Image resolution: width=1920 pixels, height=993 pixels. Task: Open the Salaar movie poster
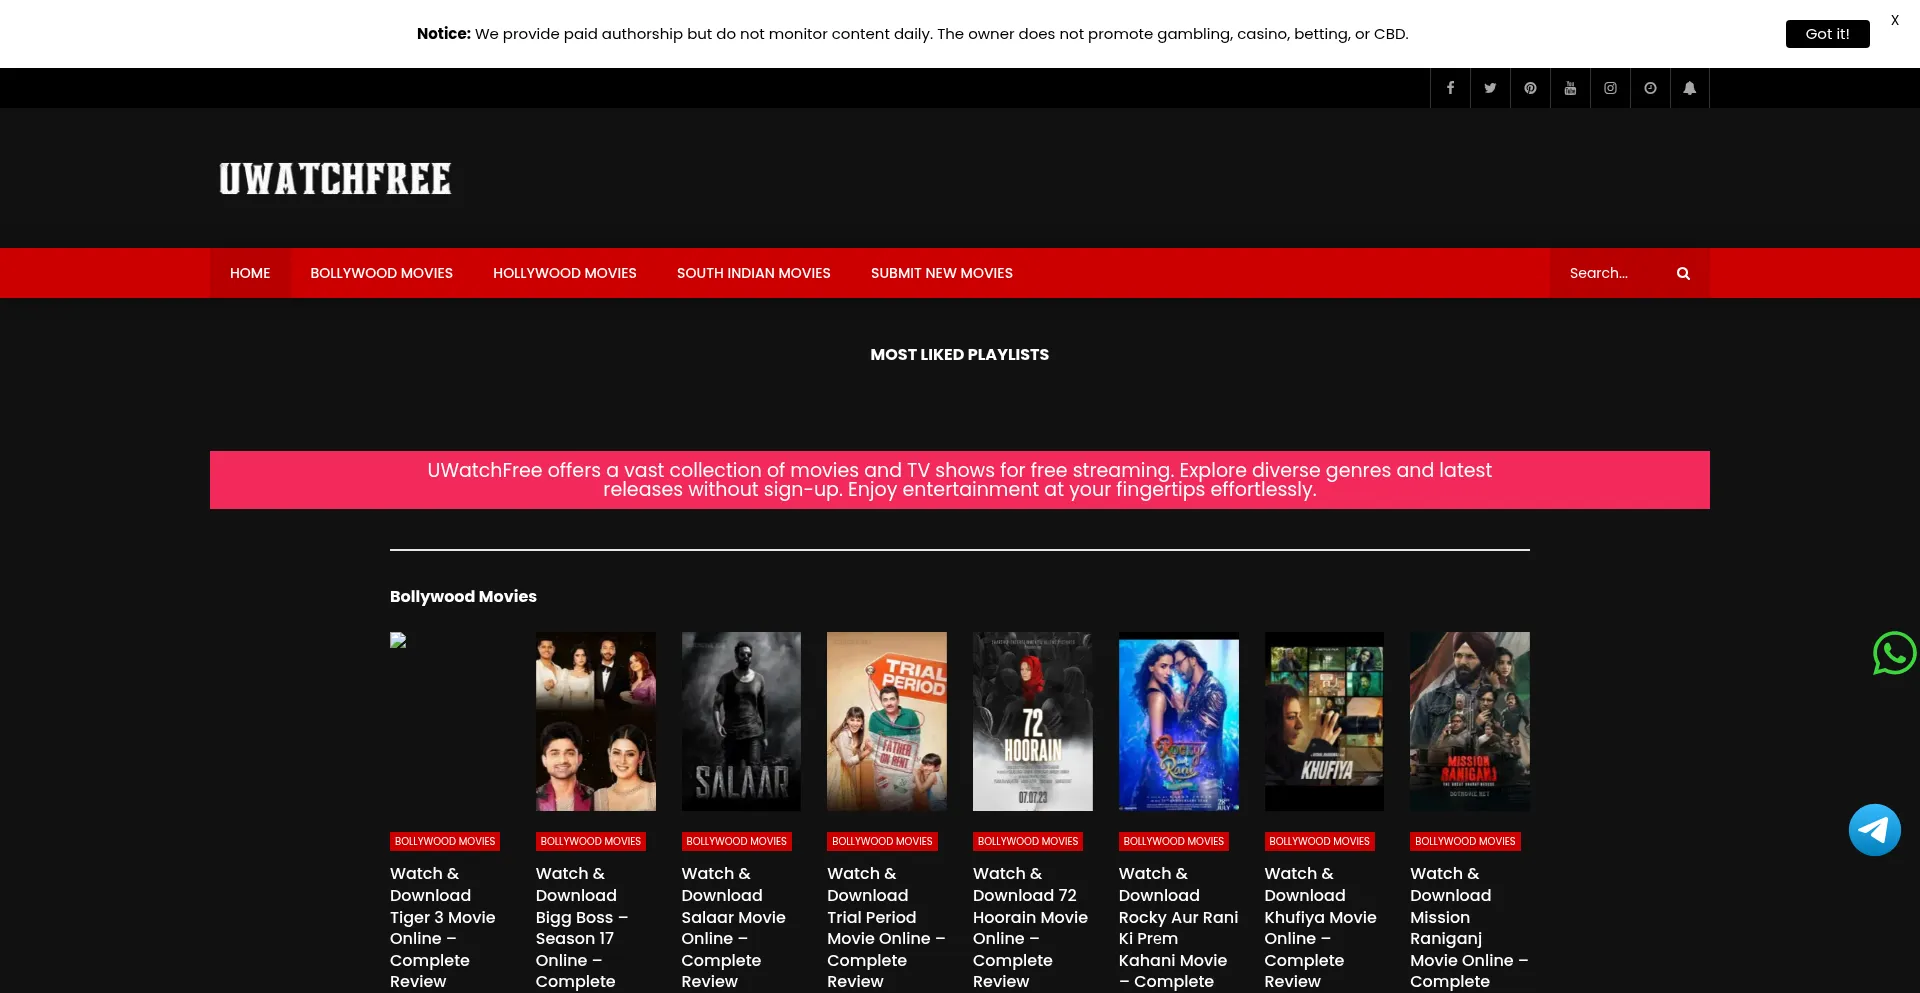[x=741, y=721]
